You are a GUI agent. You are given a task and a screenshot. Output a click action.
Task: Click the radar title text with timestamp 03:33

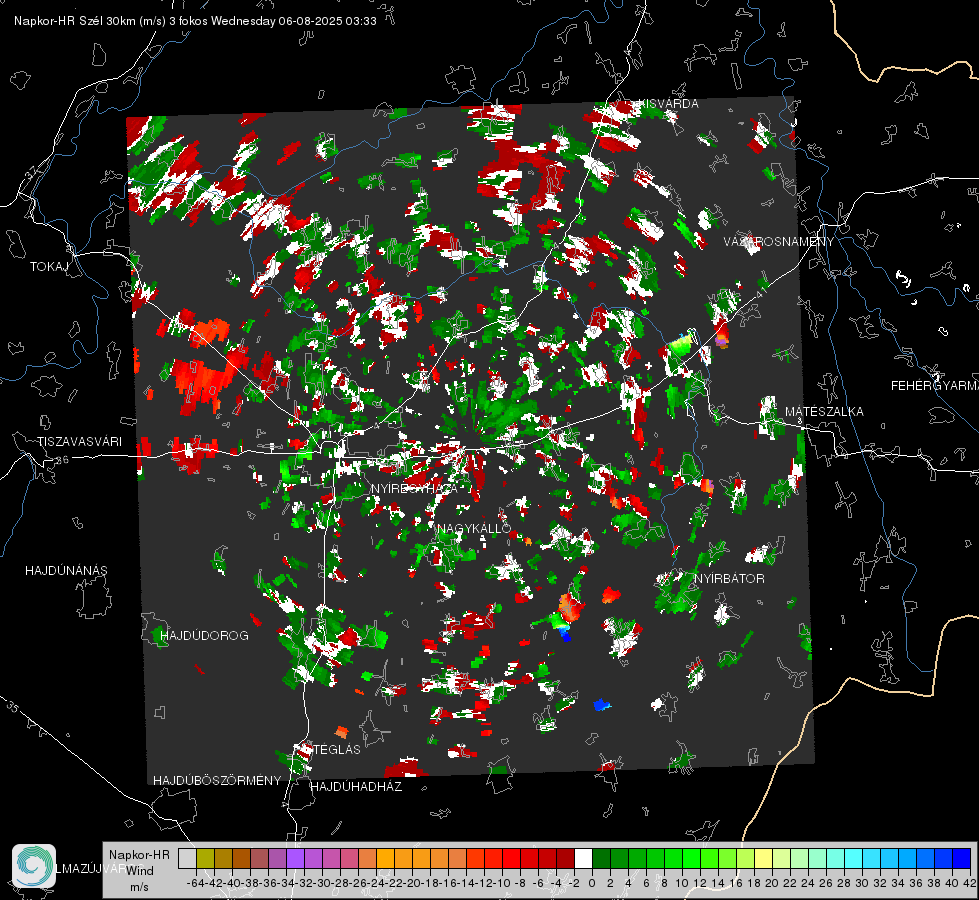tap(195, 21)
